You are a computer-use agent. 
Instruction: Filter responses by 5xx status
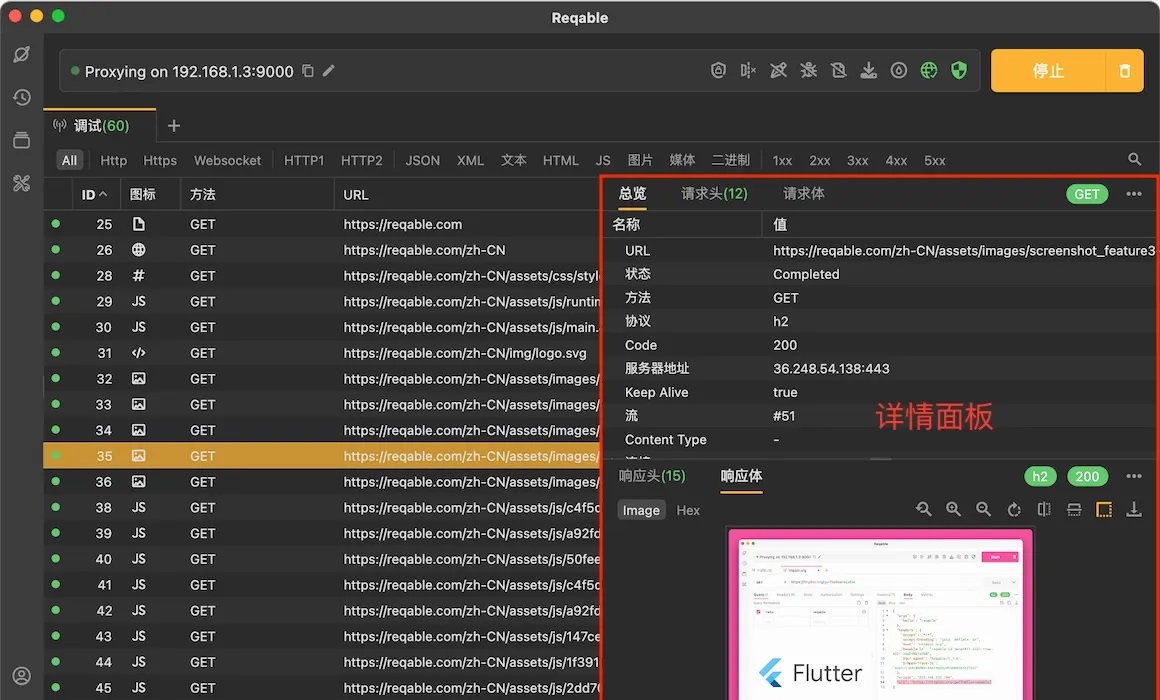point(934,161)
